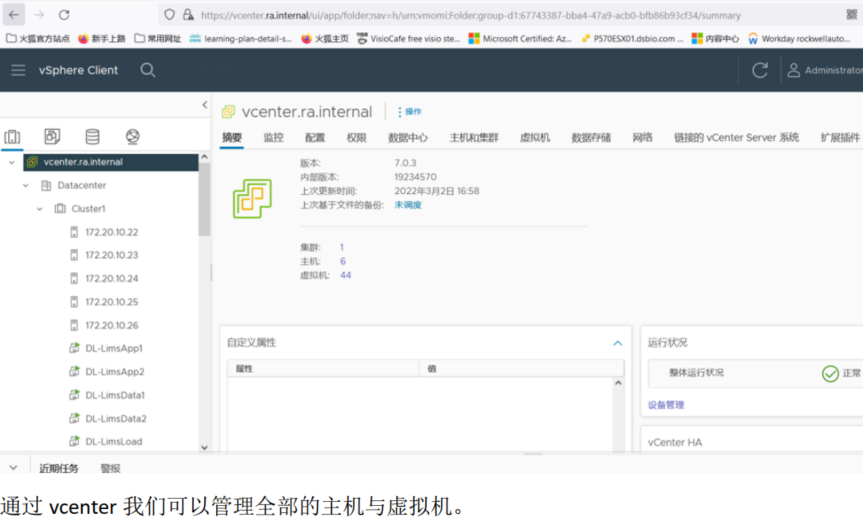The image size is (863, 525).
Task: Select DL-LimsData1 virtual machine
Action: tap(115, 395)
